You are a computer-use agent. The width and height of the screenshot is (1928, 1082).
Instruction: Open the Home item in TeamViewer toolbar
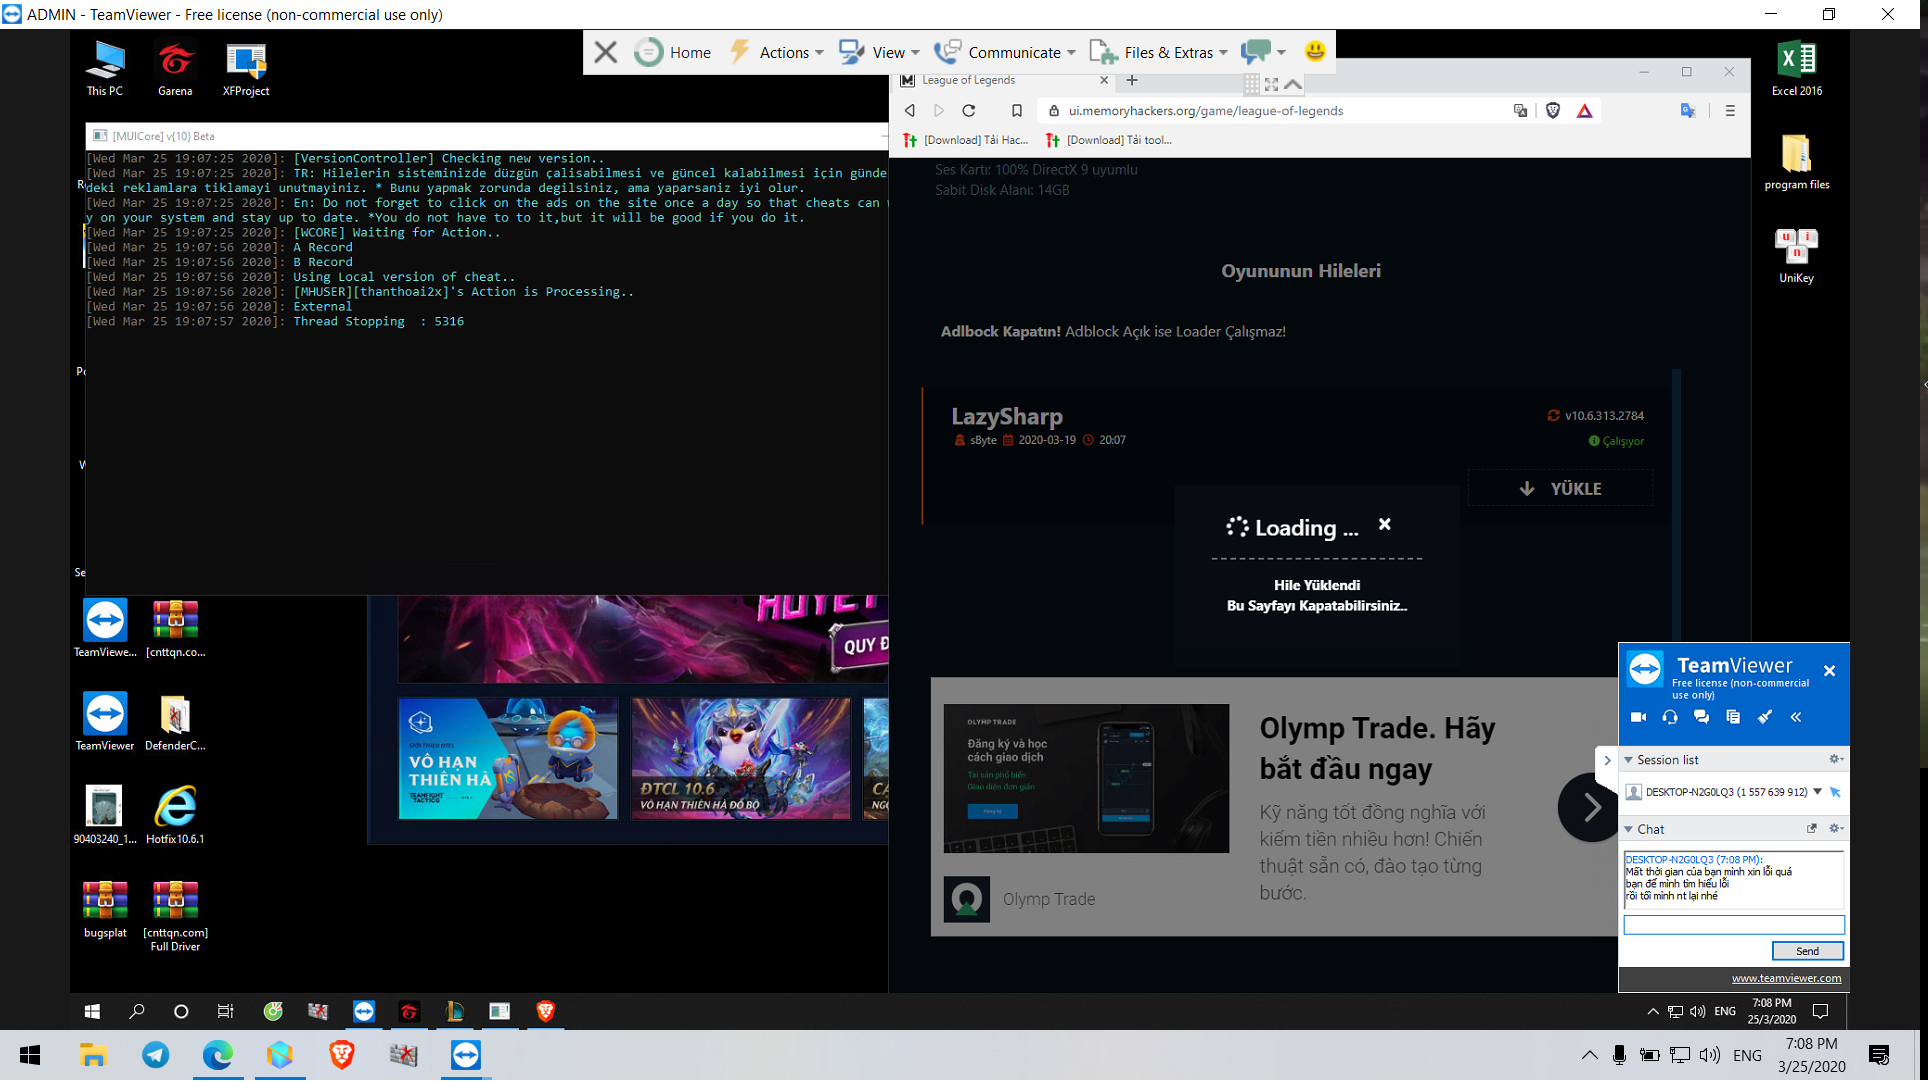coord(674,52)
